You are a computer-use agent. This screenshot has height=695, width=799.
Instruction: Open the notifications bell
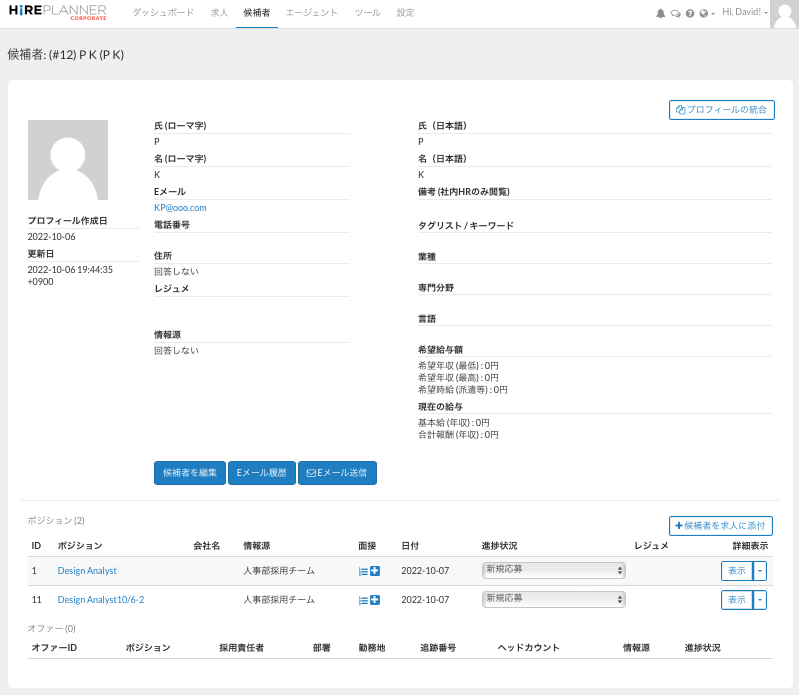point(660,13)
